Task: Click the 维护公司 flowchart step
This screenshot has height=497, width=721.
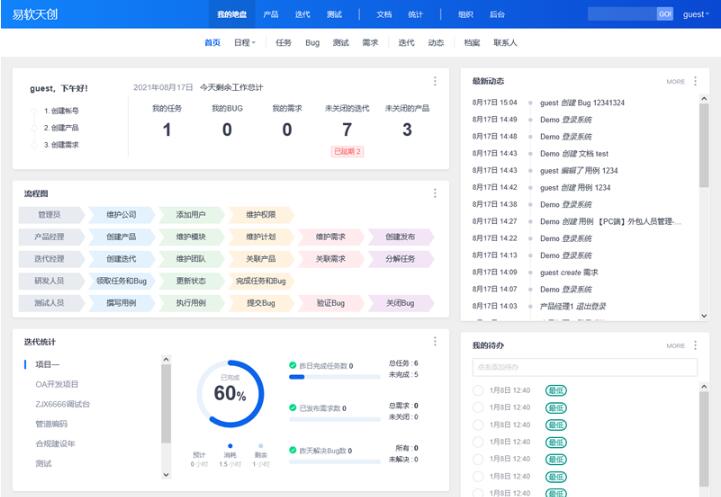Action: pyautogui.click(x=121, y=215)
